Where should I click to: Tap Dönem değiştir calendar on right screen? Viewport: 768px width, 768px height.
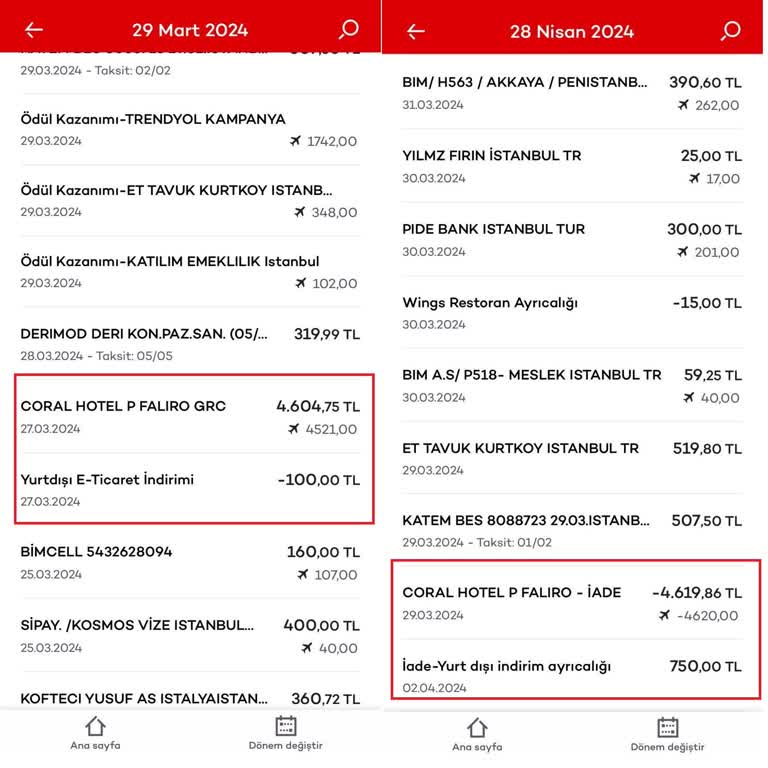(667, 727)
